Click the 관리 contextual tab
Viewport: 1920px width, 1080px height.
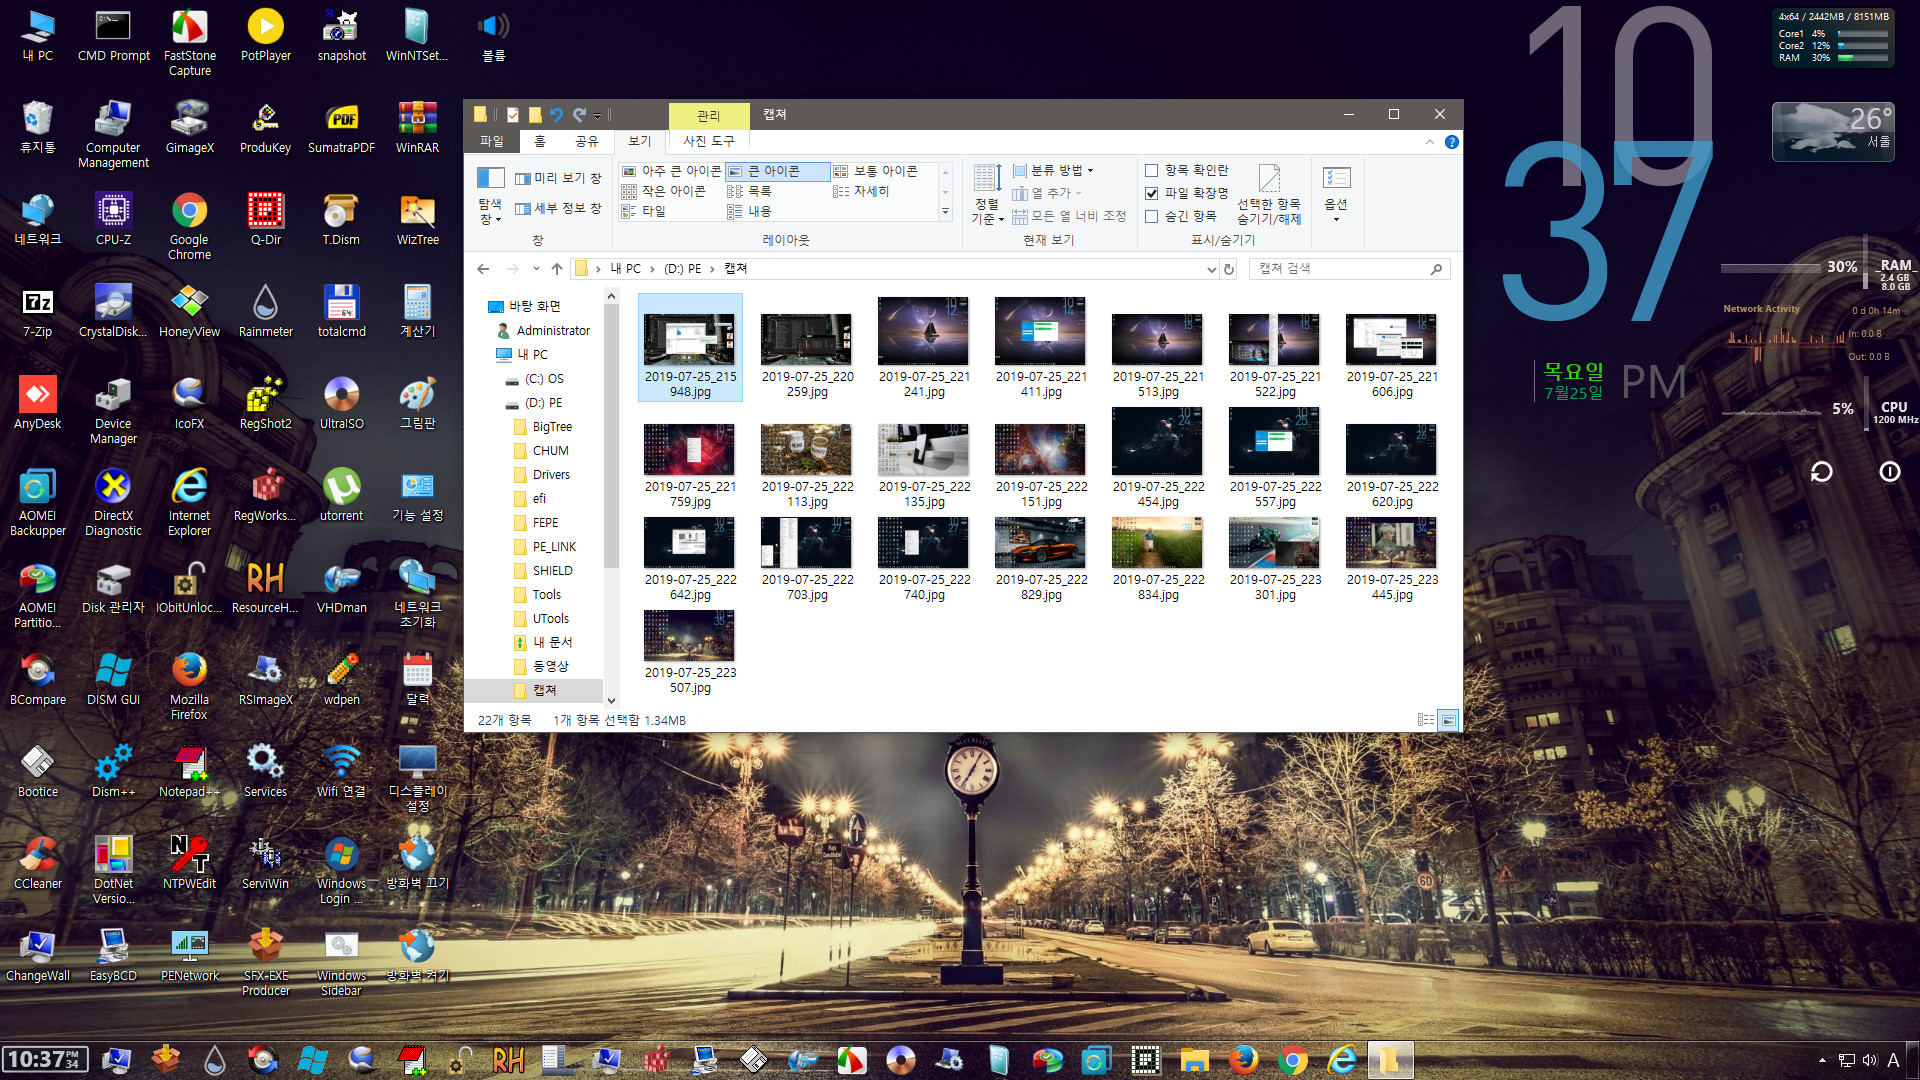click(709, 116)
